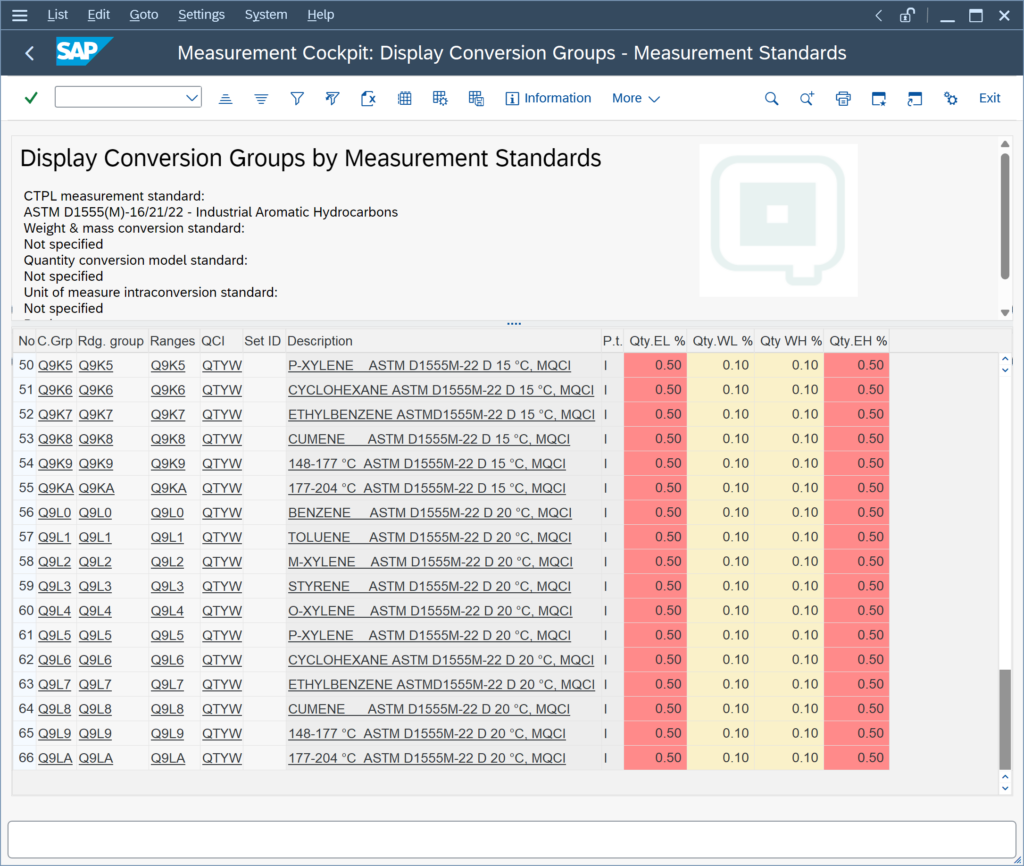
Task: Click the C.Grp column header
Action: pyautogui.click(x=55, y=341)
